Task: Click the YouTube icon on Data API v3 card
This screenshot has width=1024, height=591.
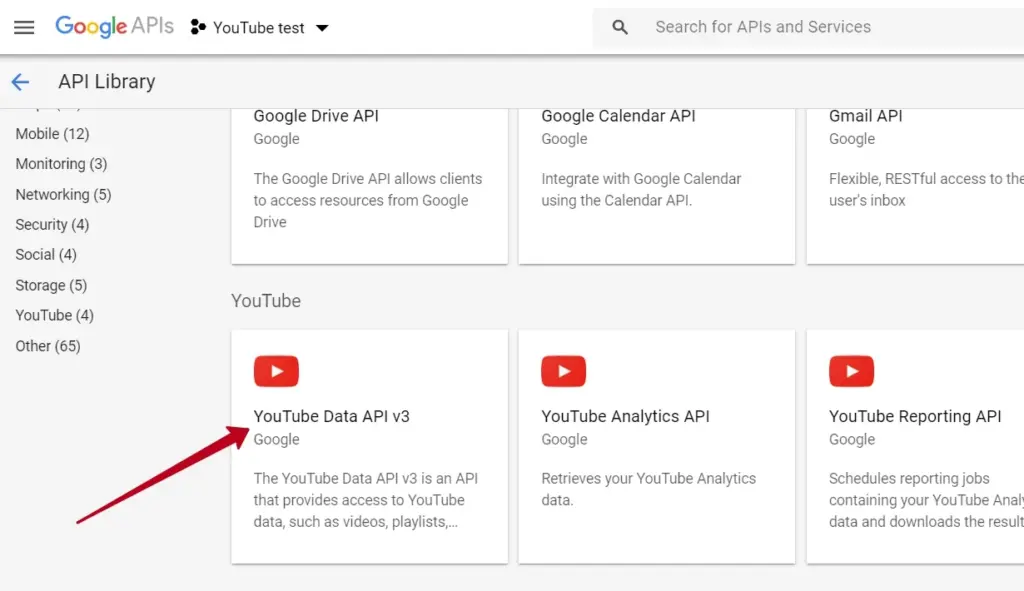Action: 276,371
